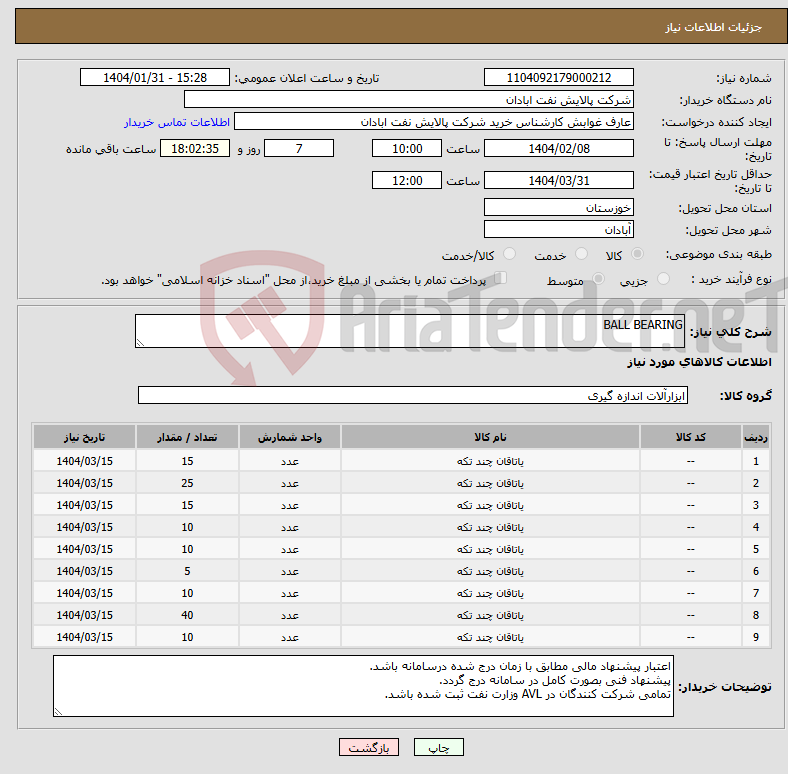Click the deadline hour 10:00 field

pyautogui.click(x=407, y=148)
